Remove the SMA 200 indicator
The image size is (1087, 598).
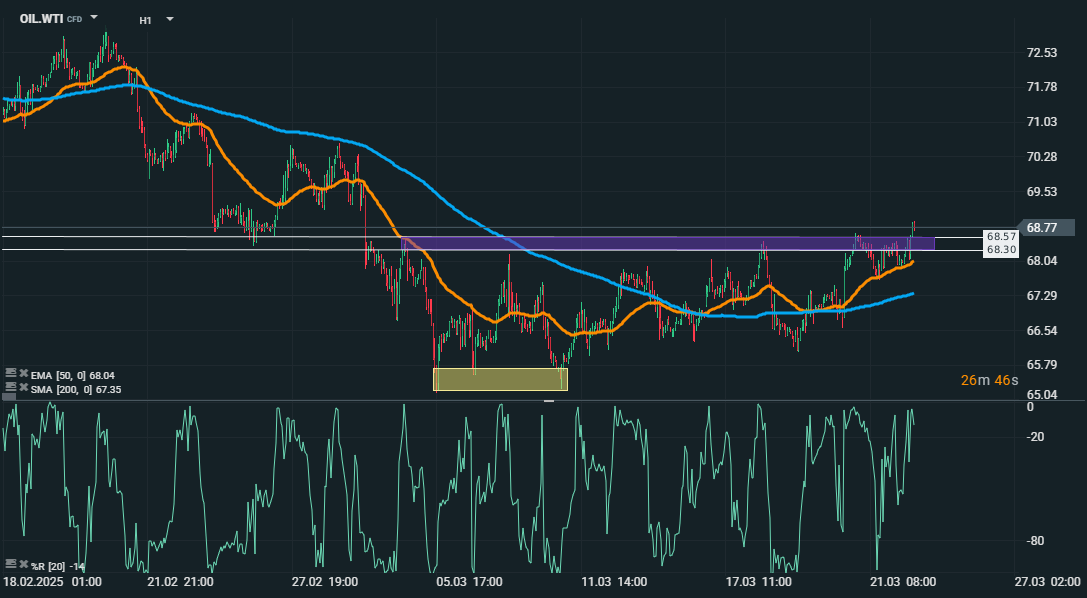[23, 386]
